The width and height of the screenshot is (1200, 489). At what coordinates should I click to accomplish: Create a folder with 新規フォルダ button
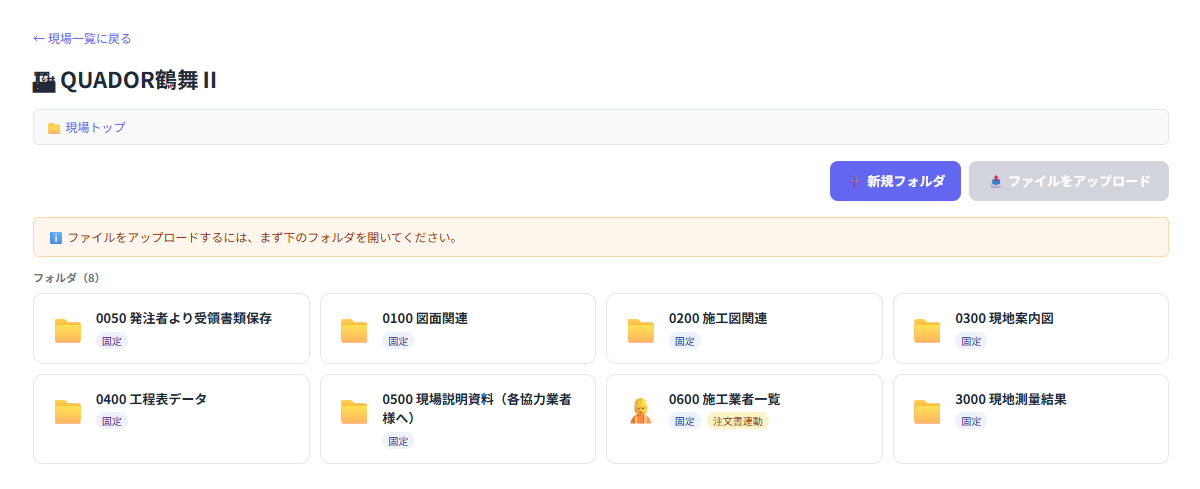click(895, 181)
